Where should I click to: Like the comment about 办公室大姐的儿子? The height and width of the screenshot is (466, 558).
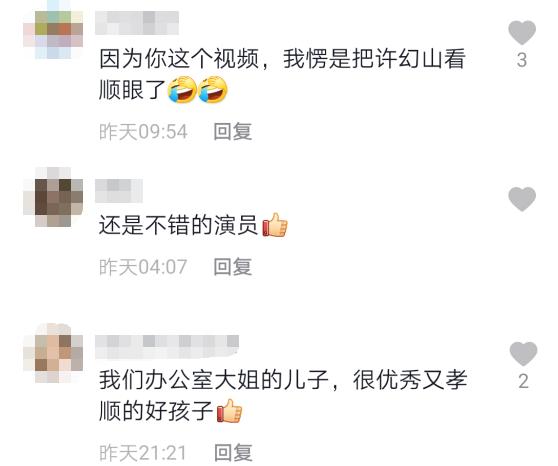(x=523, y=354)
